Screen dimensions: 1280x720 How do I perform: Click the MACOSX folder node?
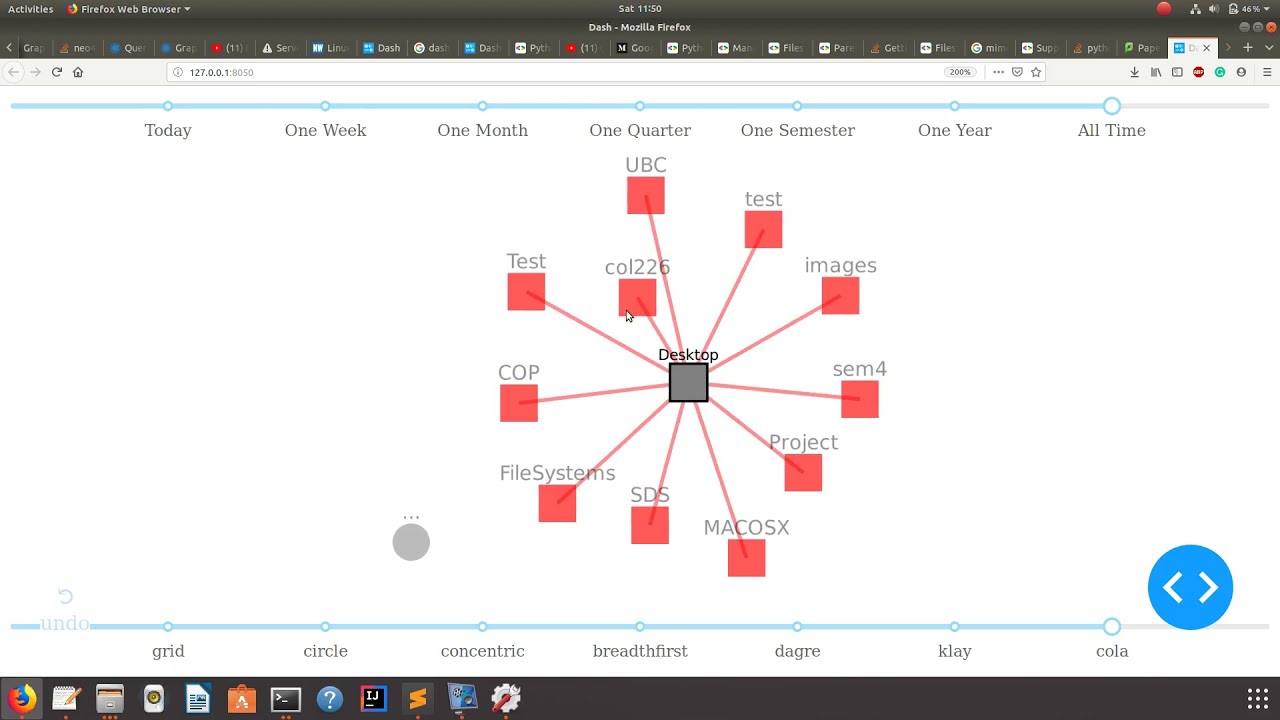[746, 558]
